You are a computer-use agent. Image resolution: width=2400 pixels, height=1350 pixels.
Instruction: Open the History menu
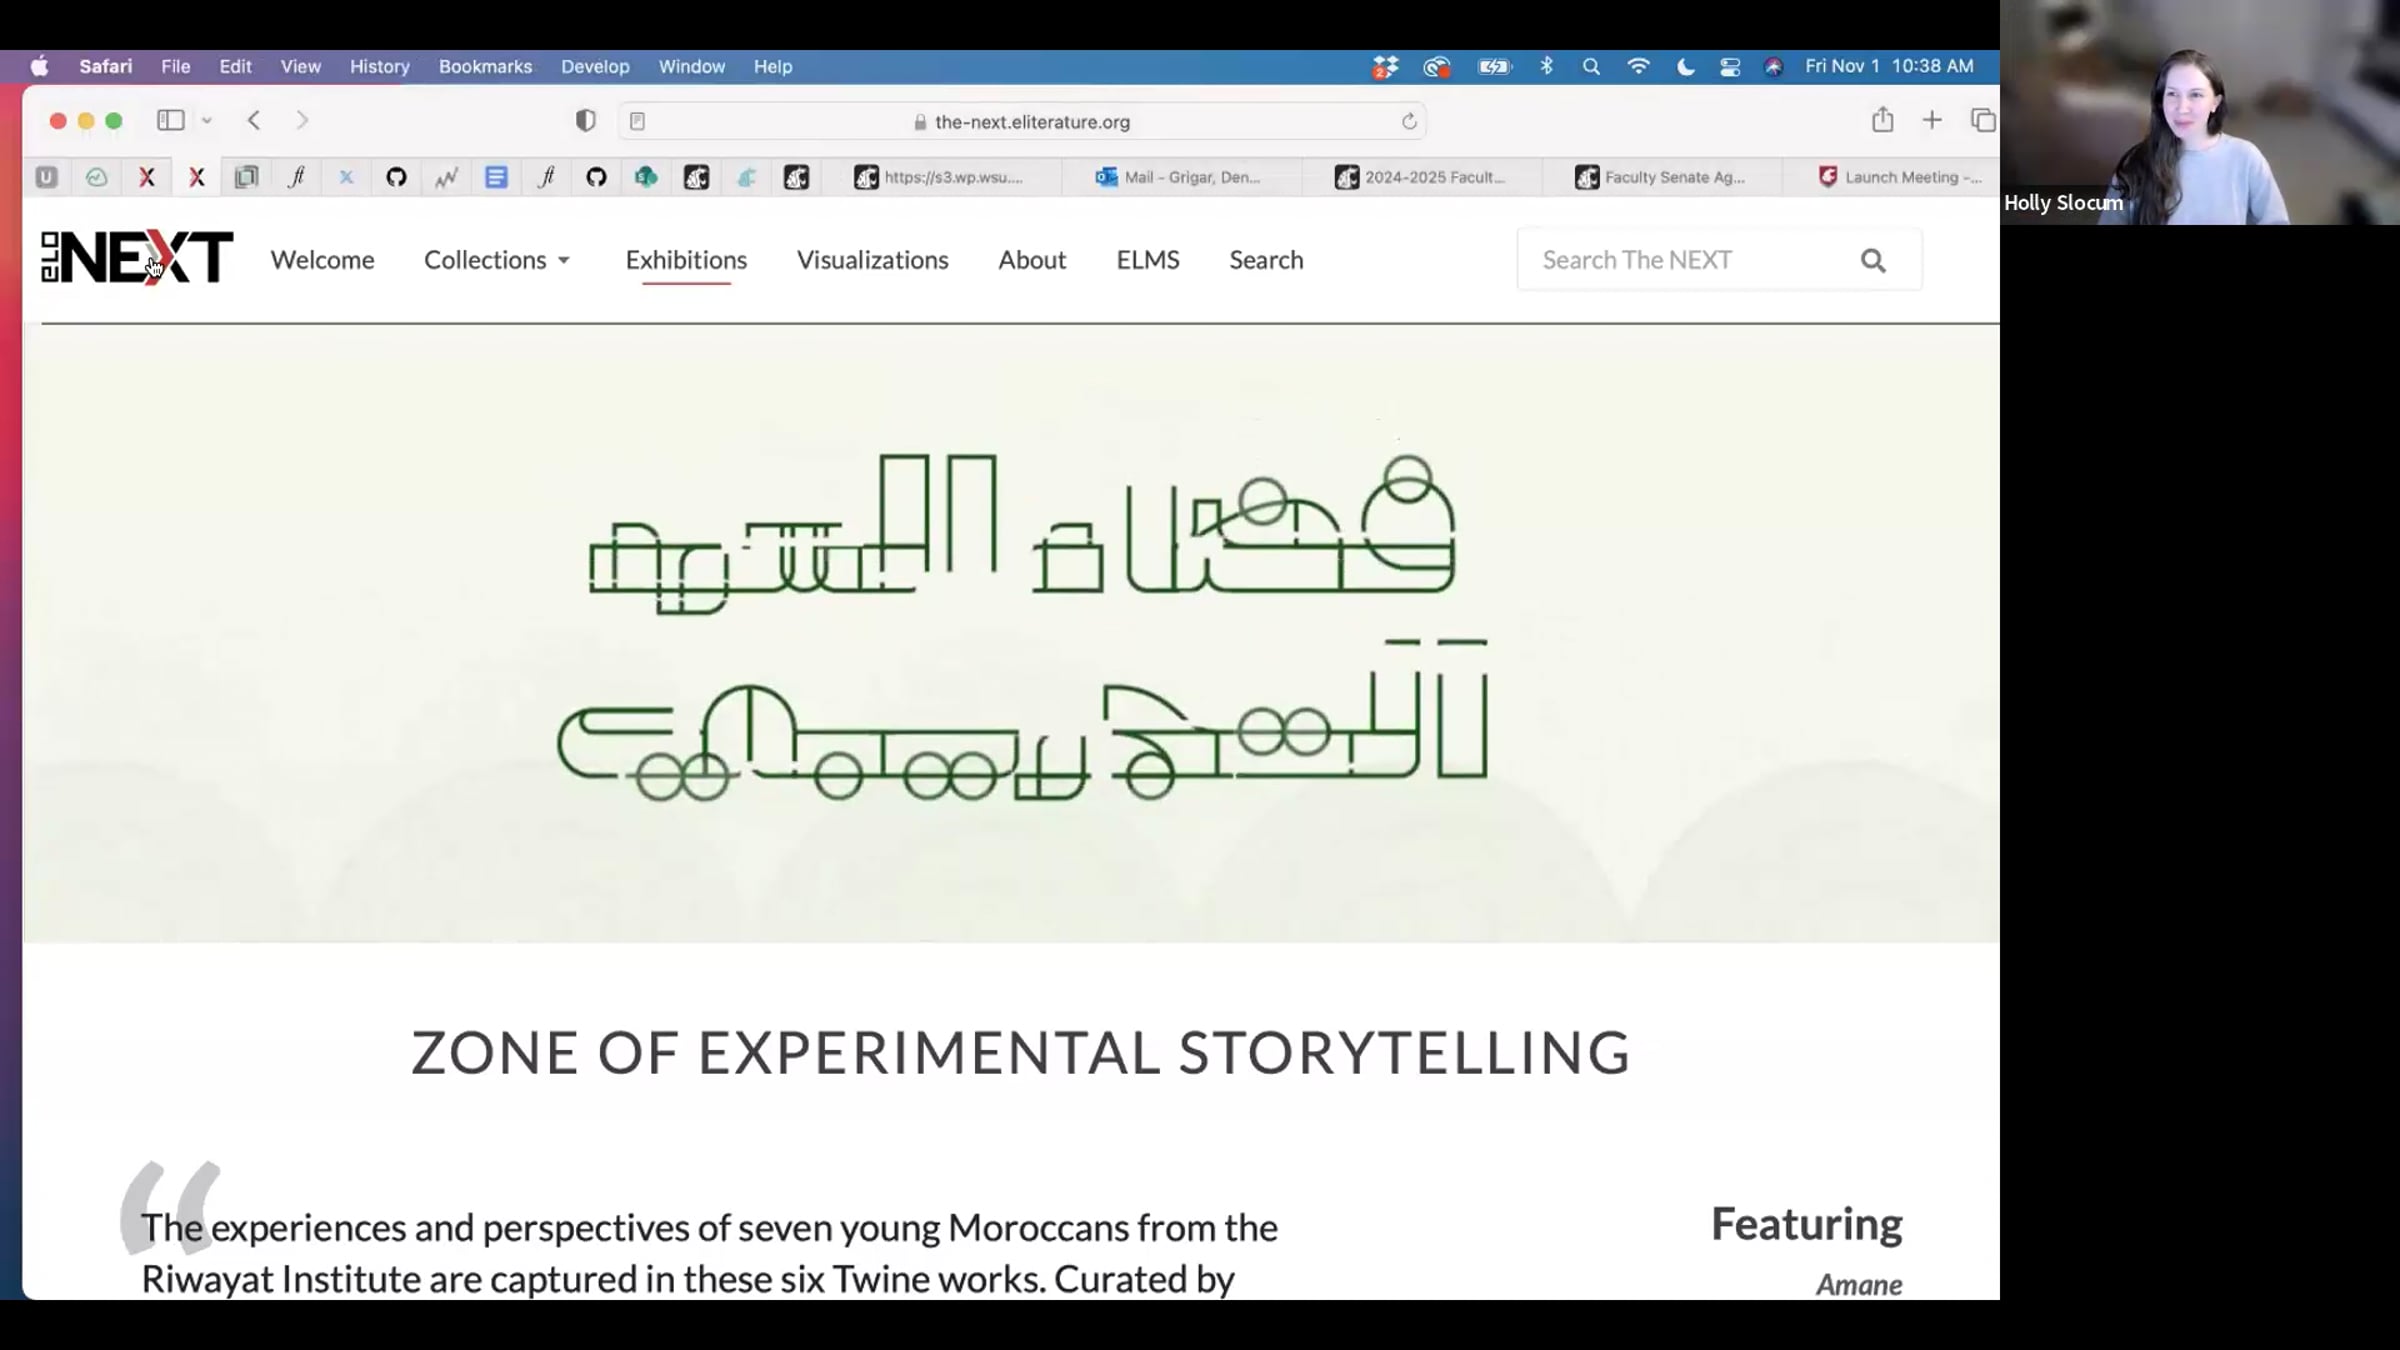[x=379, y=66]
